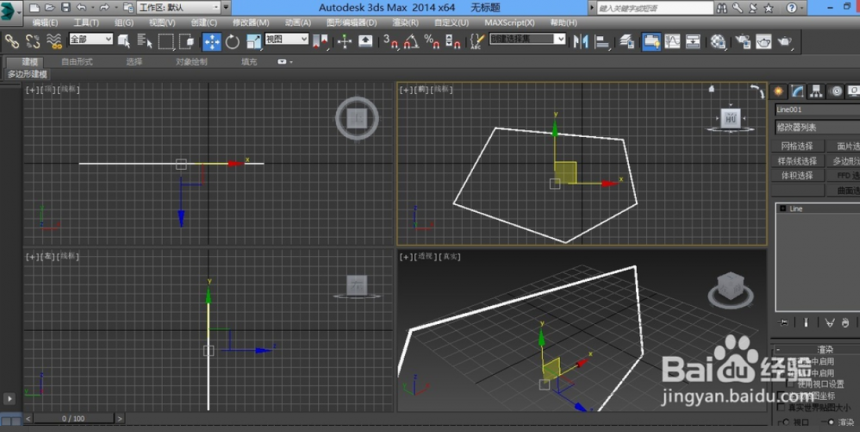Activate the Select and Rotate tool
Viewport: 860px width, 432px height.
[x=233, y=41]
